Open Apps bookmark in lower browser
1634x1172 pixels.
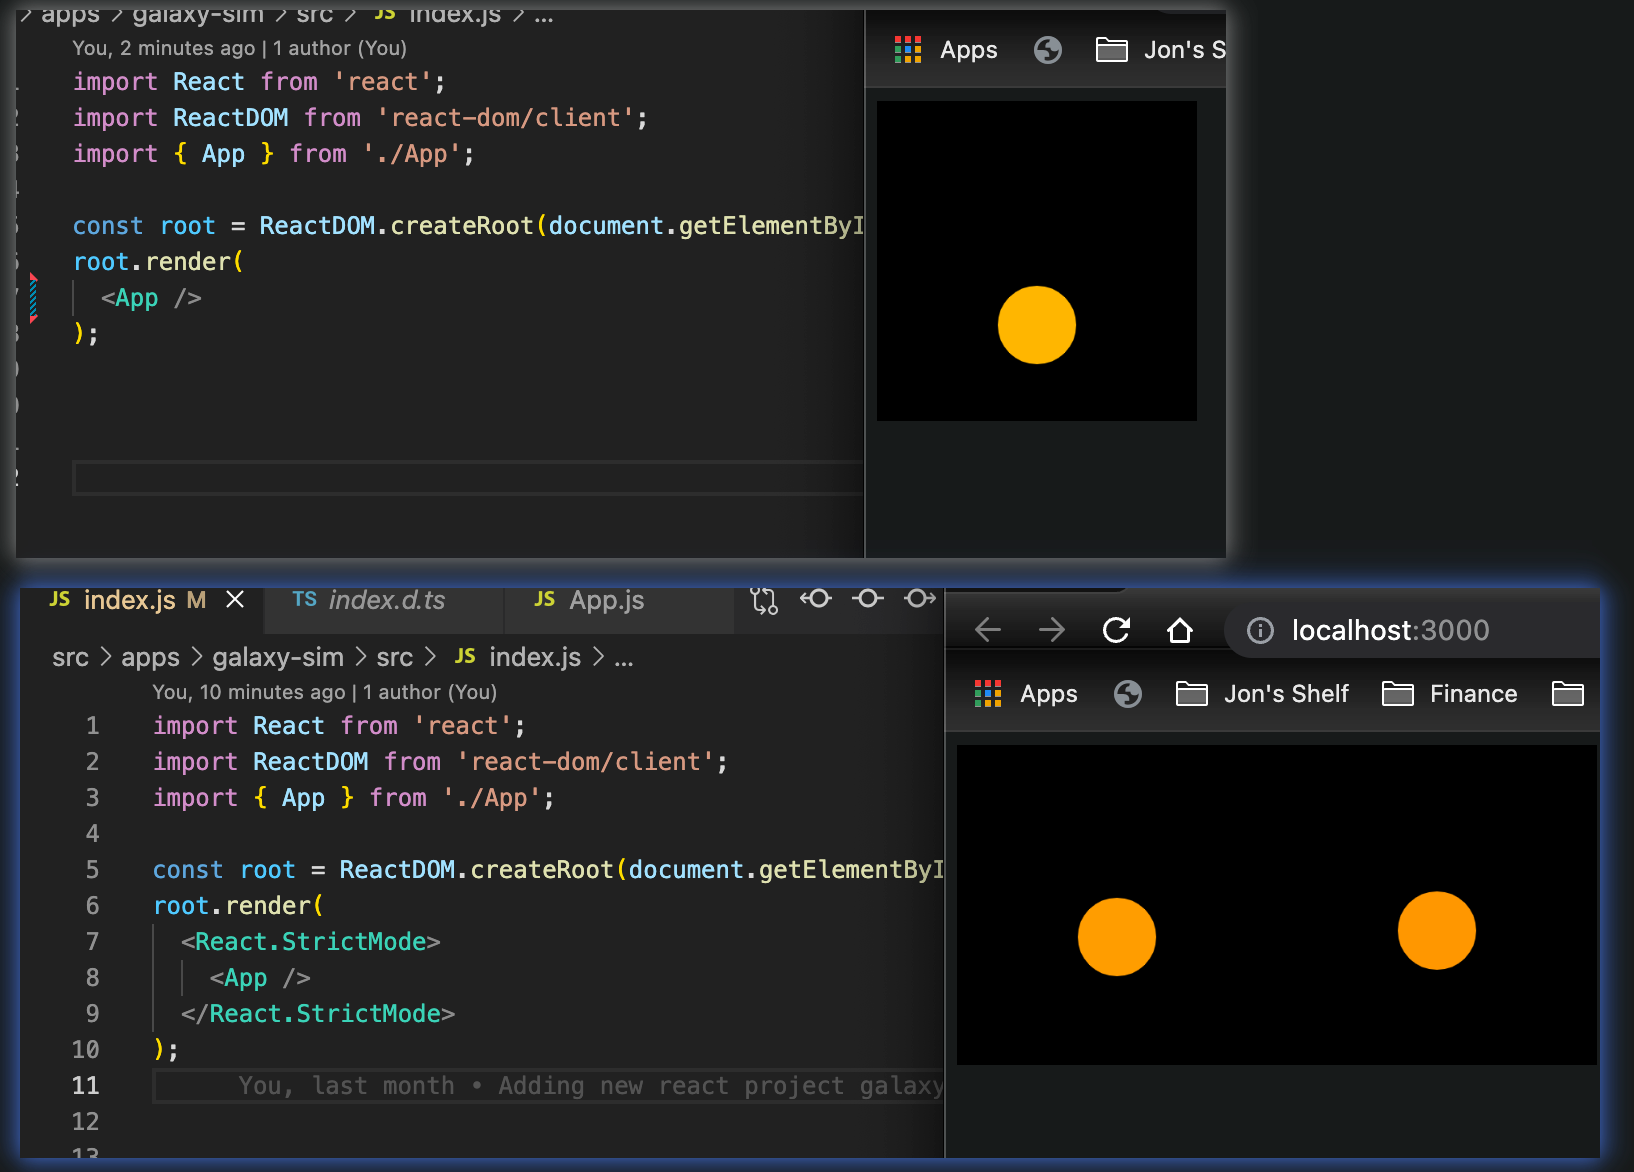pyautogui.click(x=1026, y=694)
